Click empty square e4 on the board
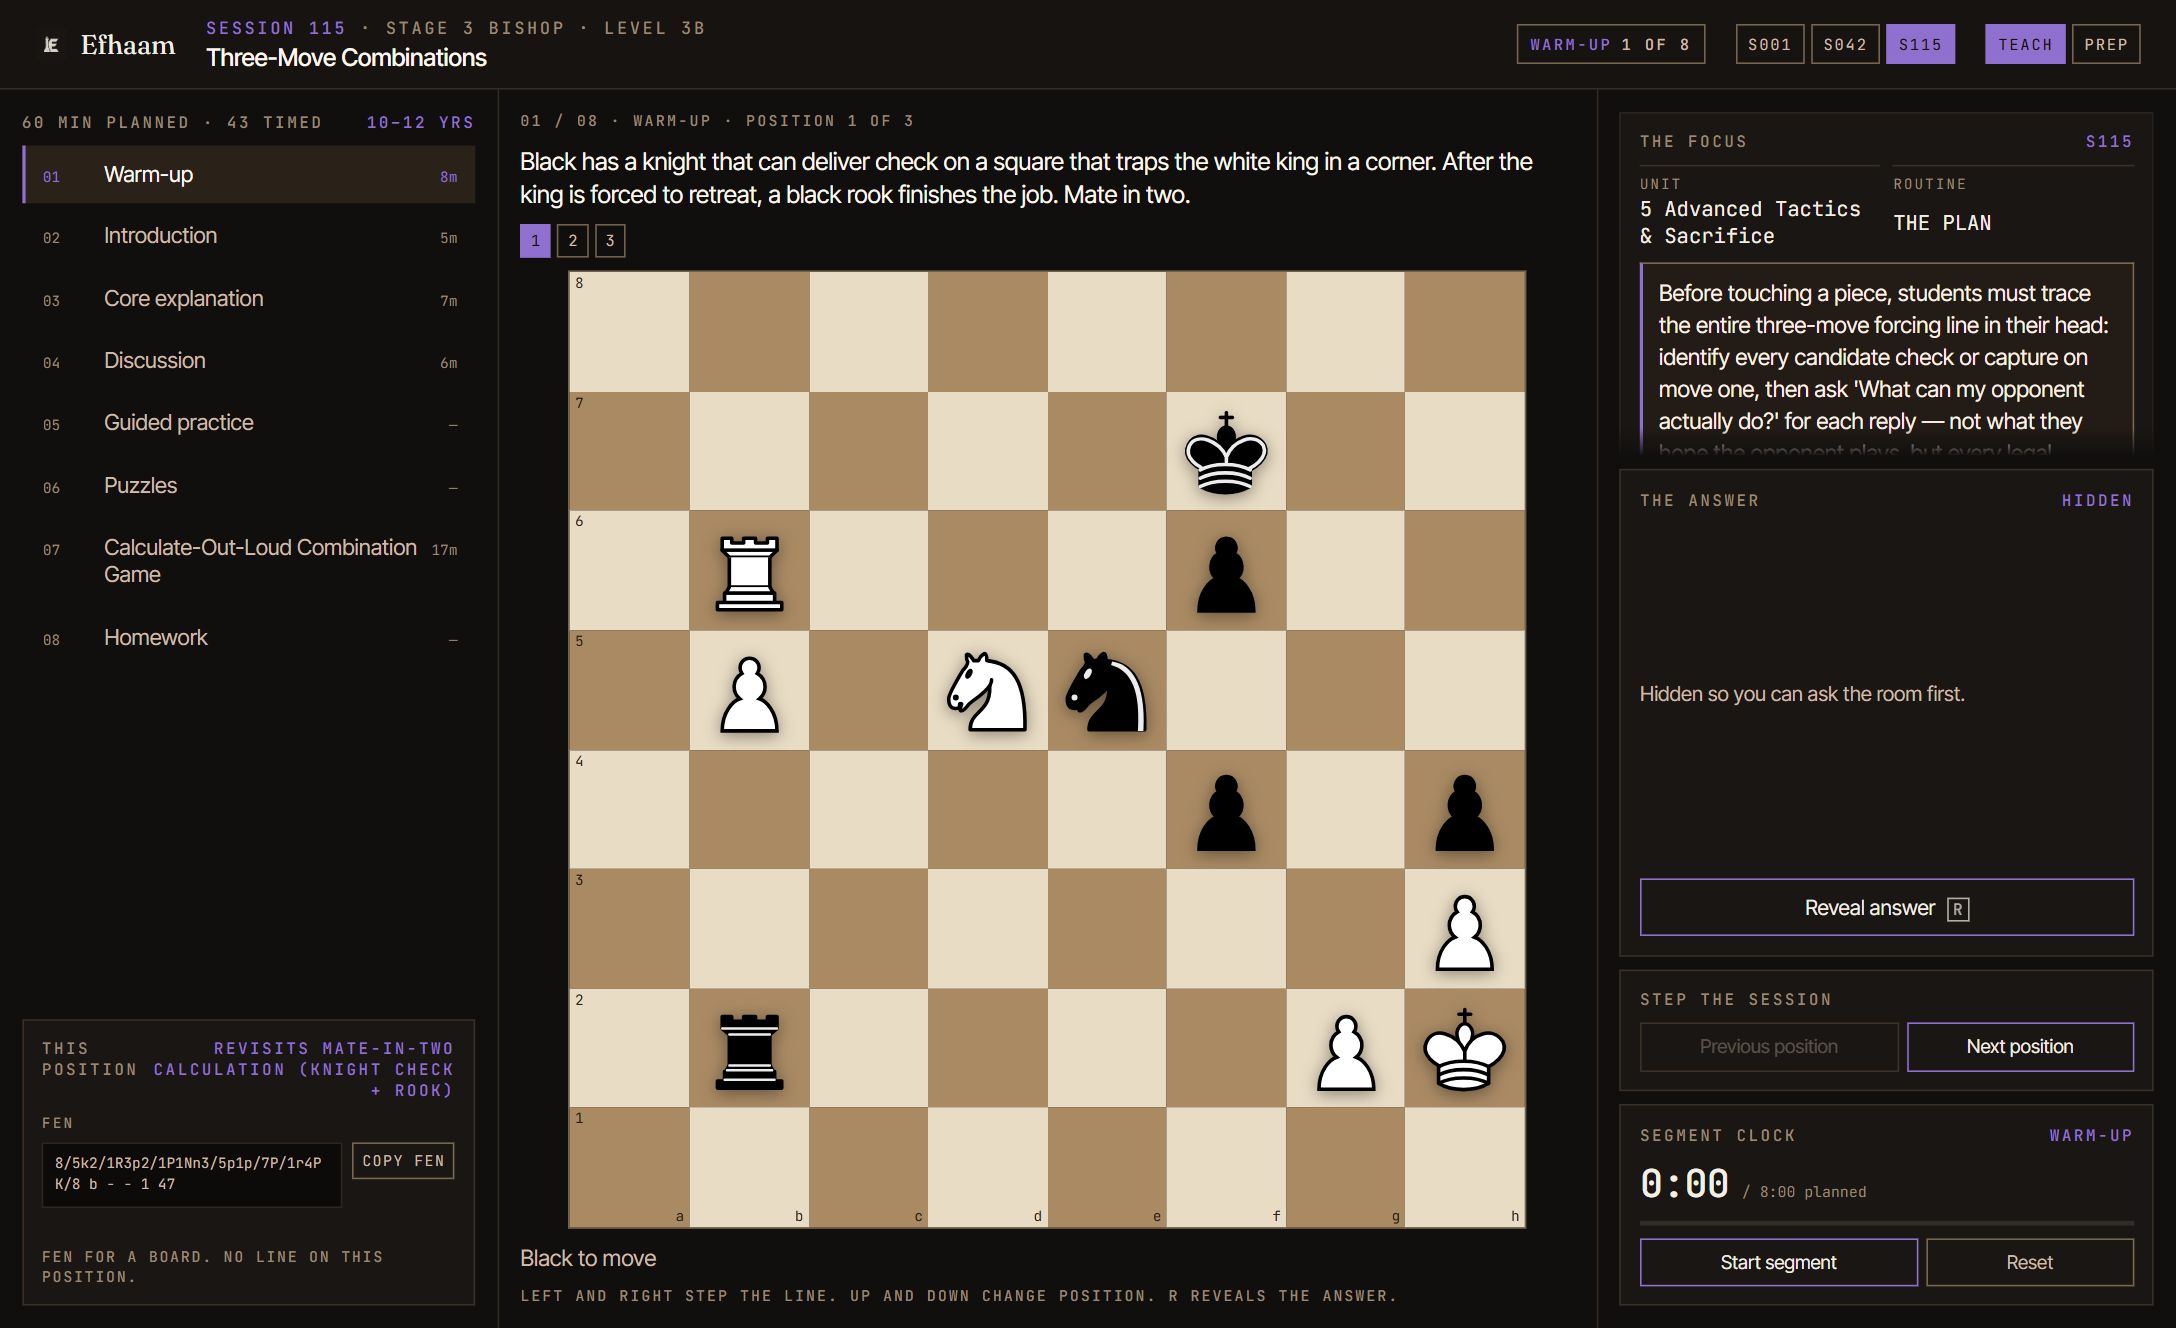The image size is (2176, 1328). [1107, 810]
